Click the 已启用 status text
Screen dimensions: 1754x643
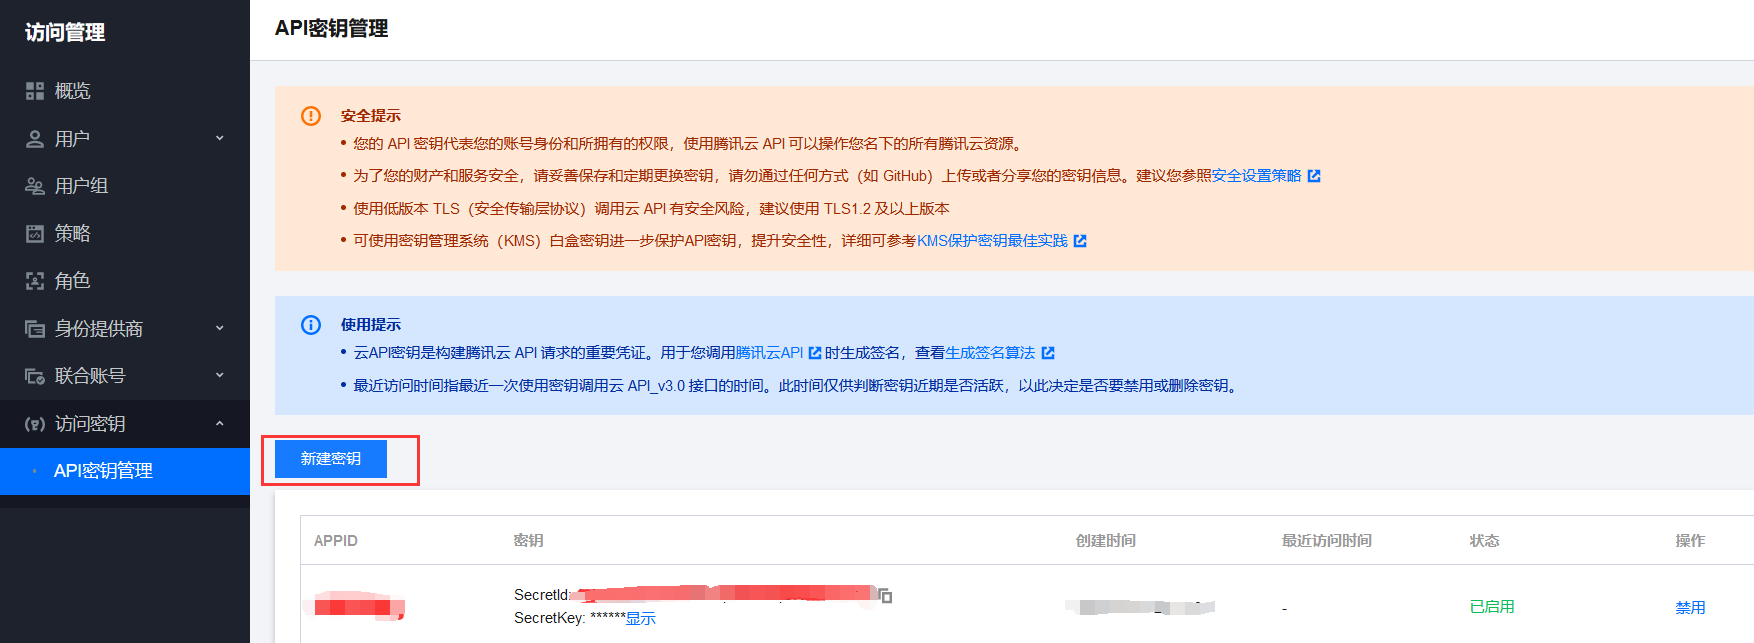click(x=1492, y=607)
